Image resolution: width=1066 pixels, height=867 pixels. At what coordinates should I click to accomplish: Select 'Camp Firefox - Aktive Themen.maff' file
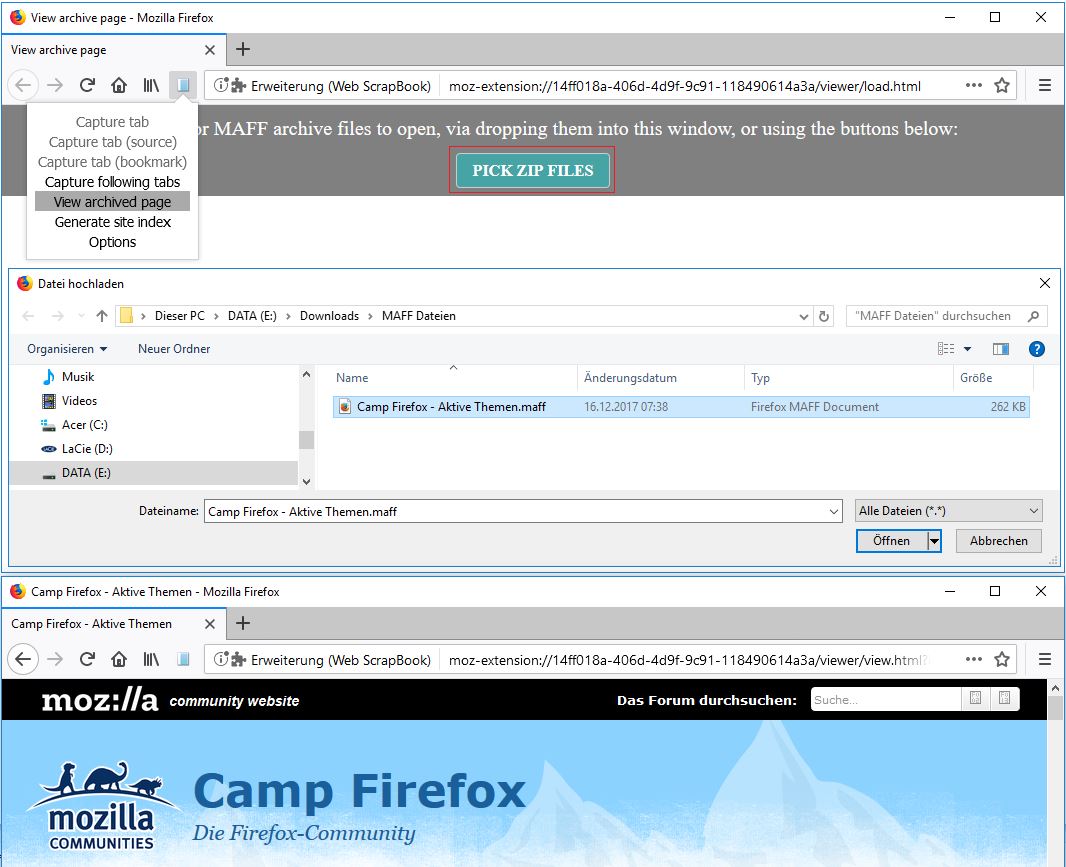[x=681, y=407]
